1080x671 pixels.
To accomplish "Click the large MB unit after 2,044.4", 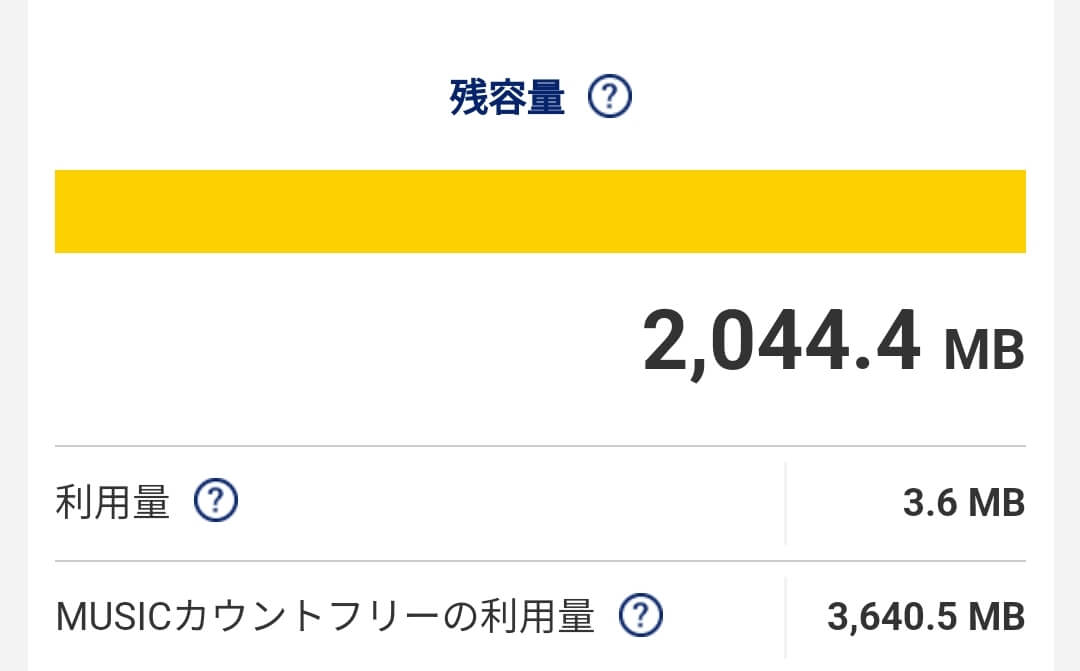I will 984,350.
